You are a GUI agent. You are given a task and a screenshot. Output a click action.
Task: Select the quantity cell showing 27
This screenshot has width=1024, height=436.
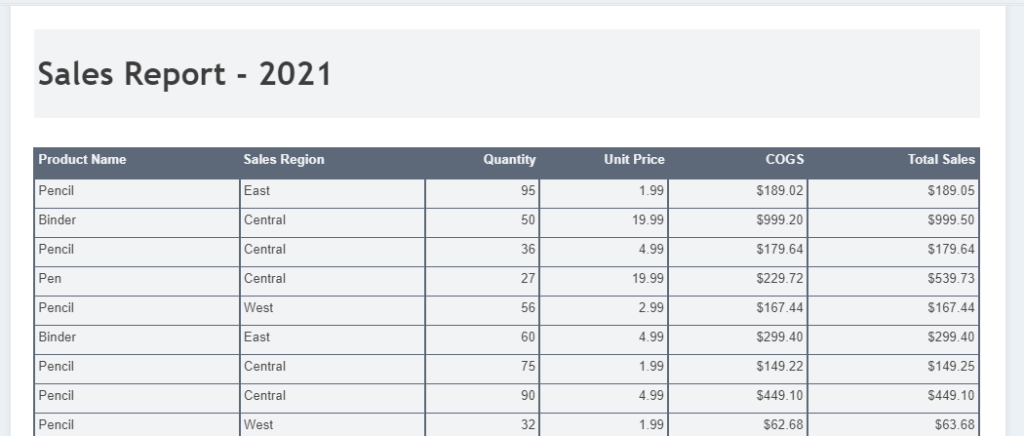point(528,279)
